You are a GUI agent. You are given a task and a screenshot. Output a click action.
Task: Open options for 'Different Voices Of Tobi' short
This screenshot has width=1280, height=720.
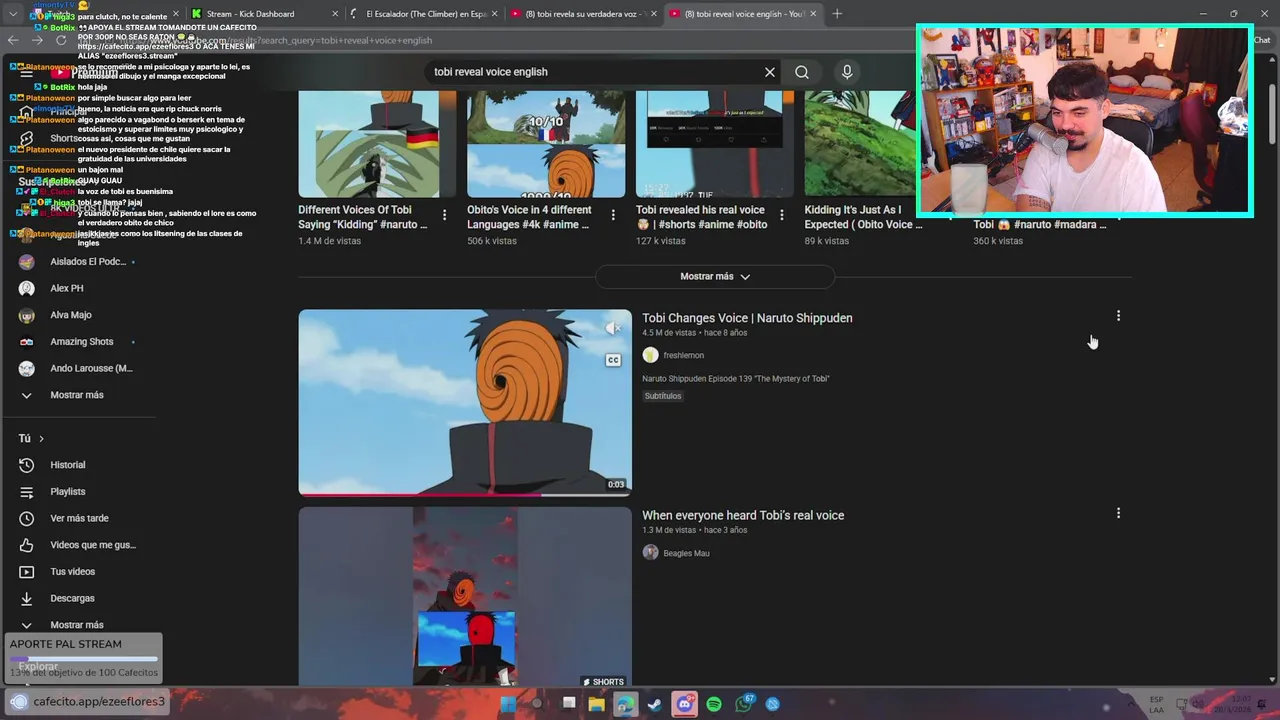pyautogui.click(x=445, y=215)
